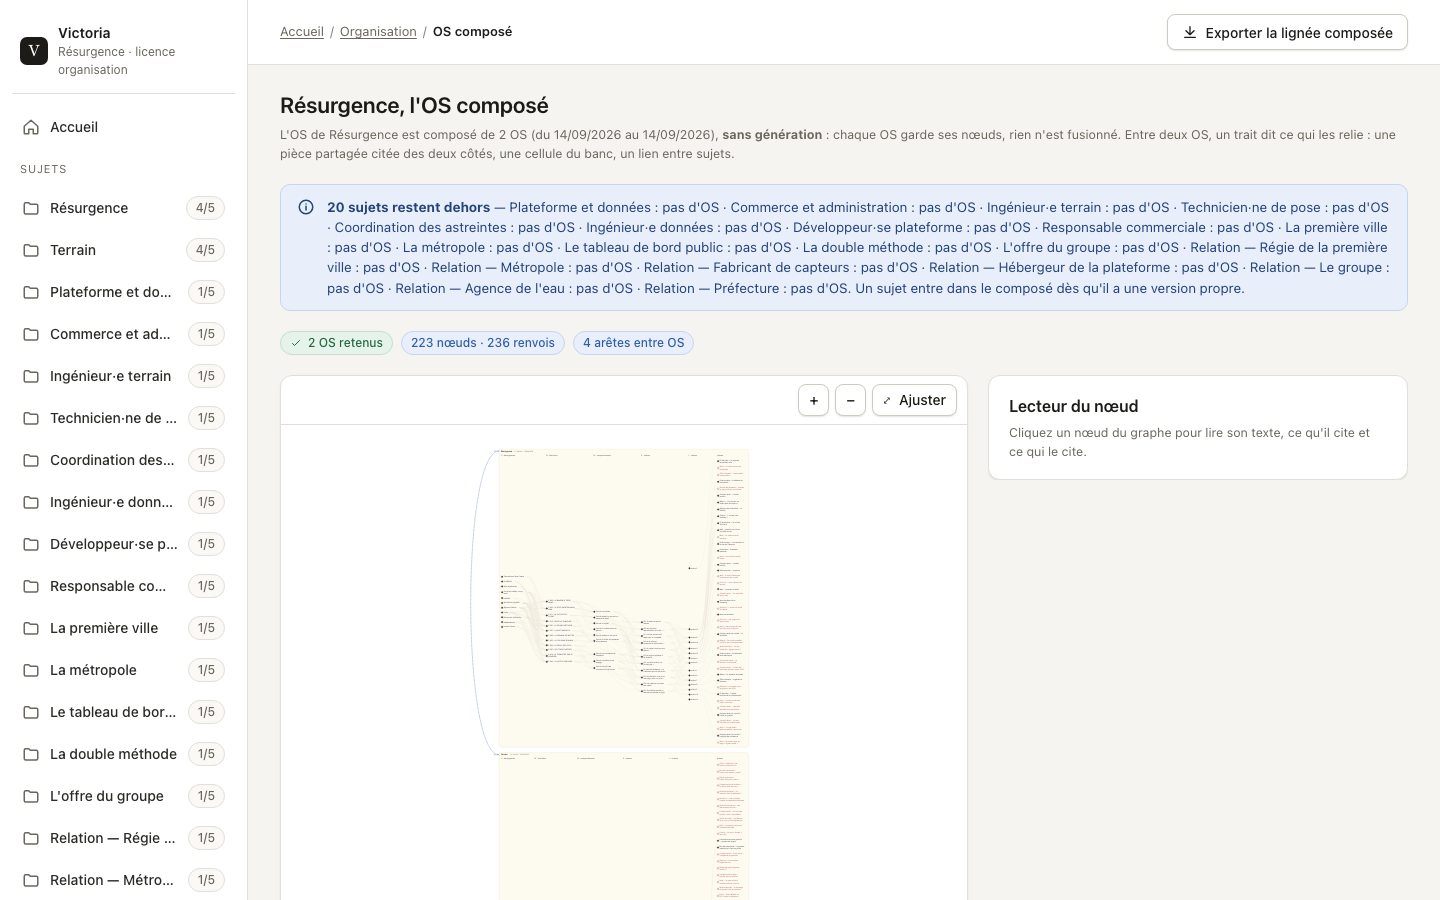This screenshot has width=1440, height=900.
Task: Click the folder icon beside Technicien·ne de…
Action: 31,418
